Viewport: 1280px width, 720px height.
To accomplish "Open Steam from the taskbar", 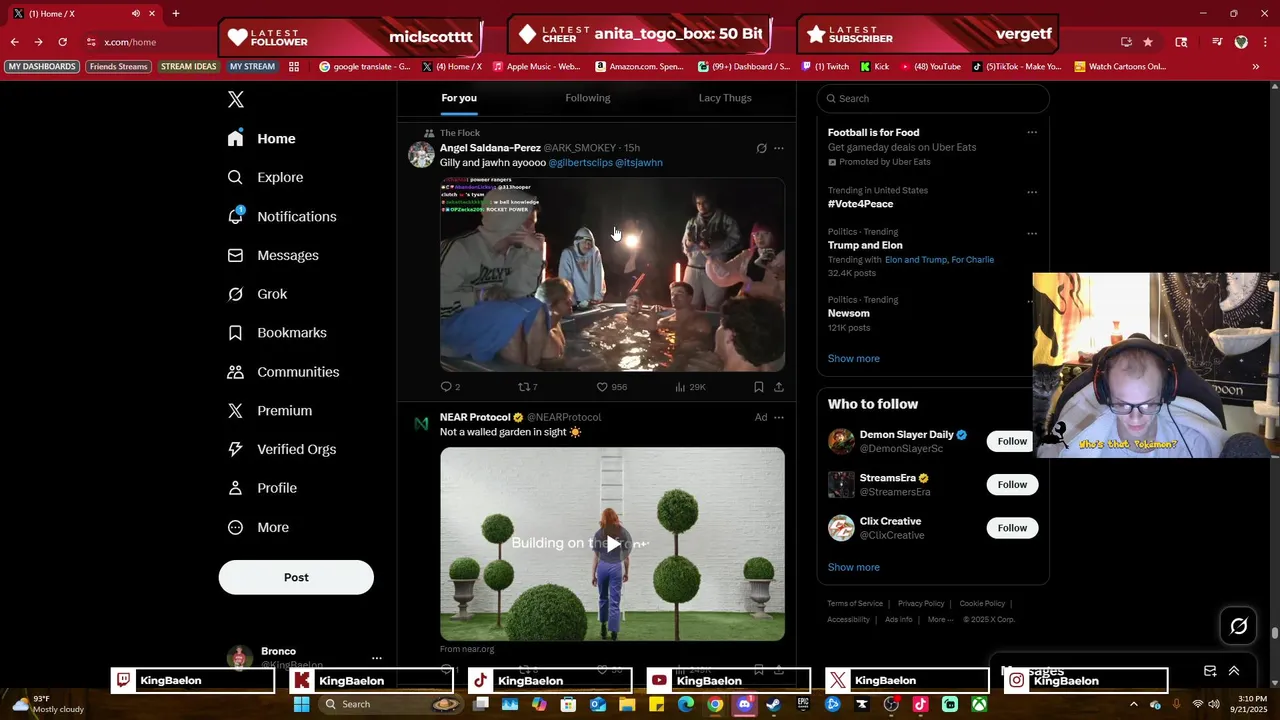I will [773, 704].
